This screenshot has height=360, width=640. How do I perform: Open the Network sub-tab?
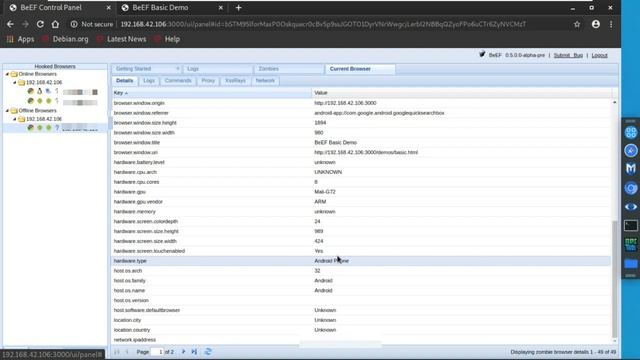(265, 81)
